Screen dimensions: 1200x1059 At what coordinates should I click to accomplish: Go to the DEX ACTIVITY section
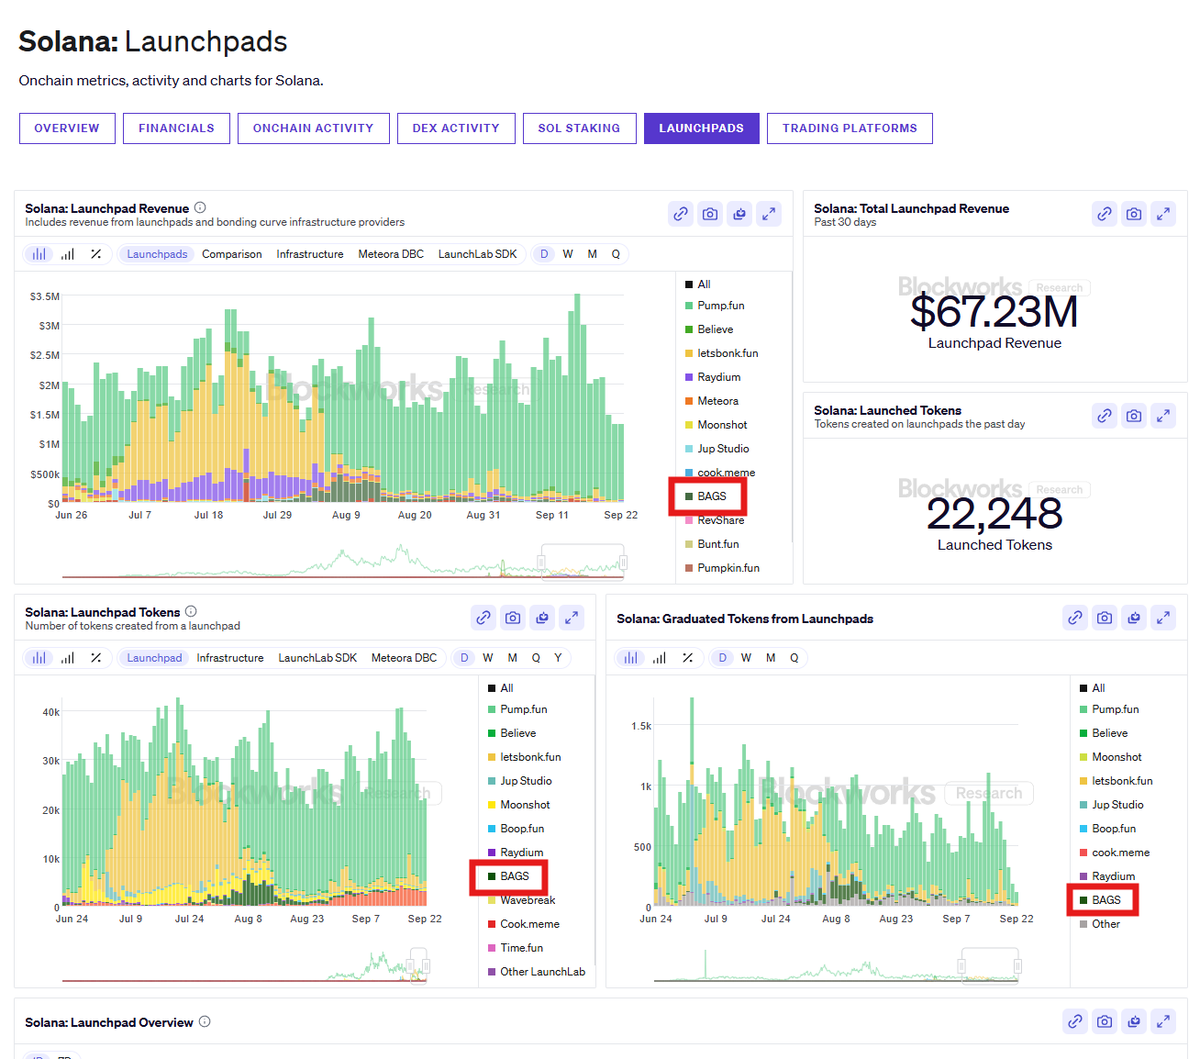(x=456, y=128)
